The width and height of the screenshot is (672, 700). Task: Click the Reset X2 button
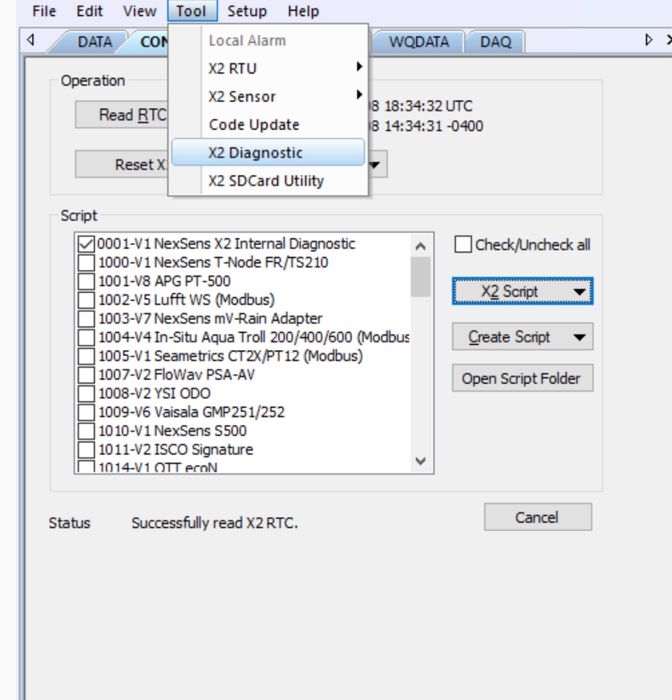(x=121, y=164)
